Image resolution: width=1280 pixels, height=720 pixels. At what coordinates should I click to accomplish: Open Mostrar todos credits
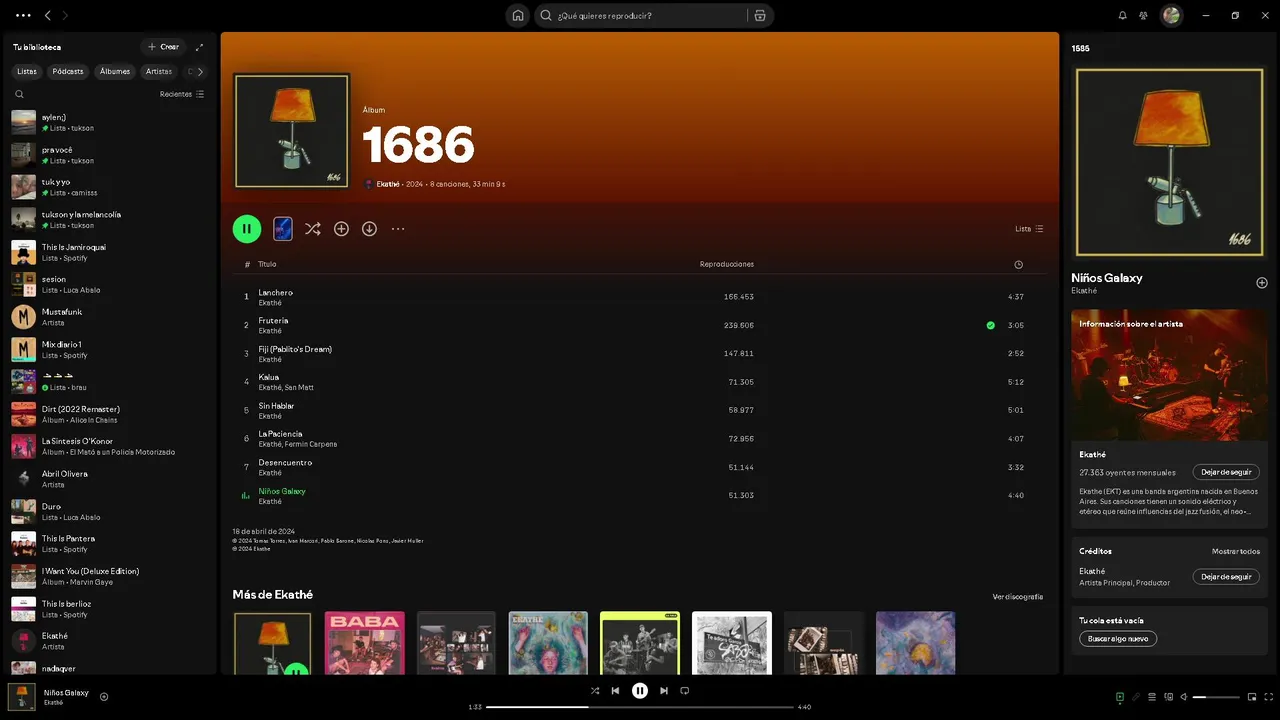click(1236, 551)
